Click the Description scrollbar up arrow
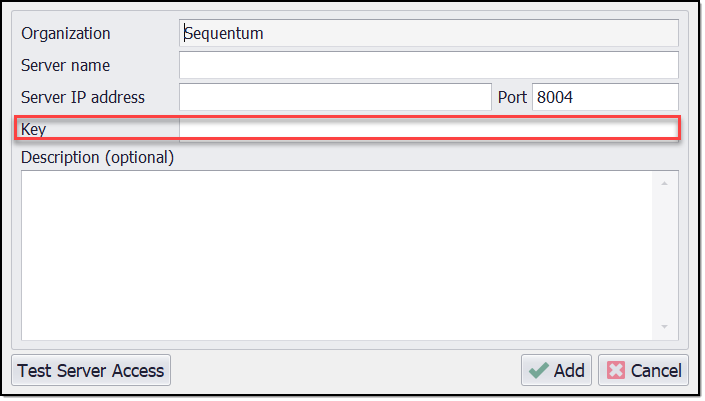Image resolution: width=705 pixels, height=401 pixels. 665,182
